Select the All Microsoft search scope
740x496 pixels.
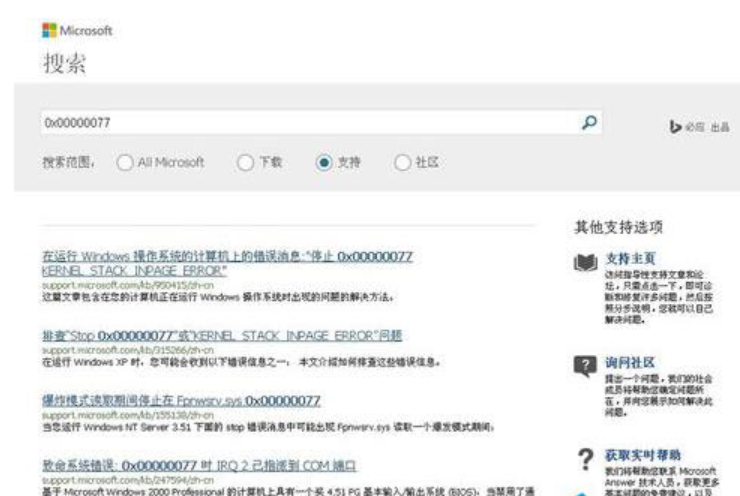coord(125,160)
